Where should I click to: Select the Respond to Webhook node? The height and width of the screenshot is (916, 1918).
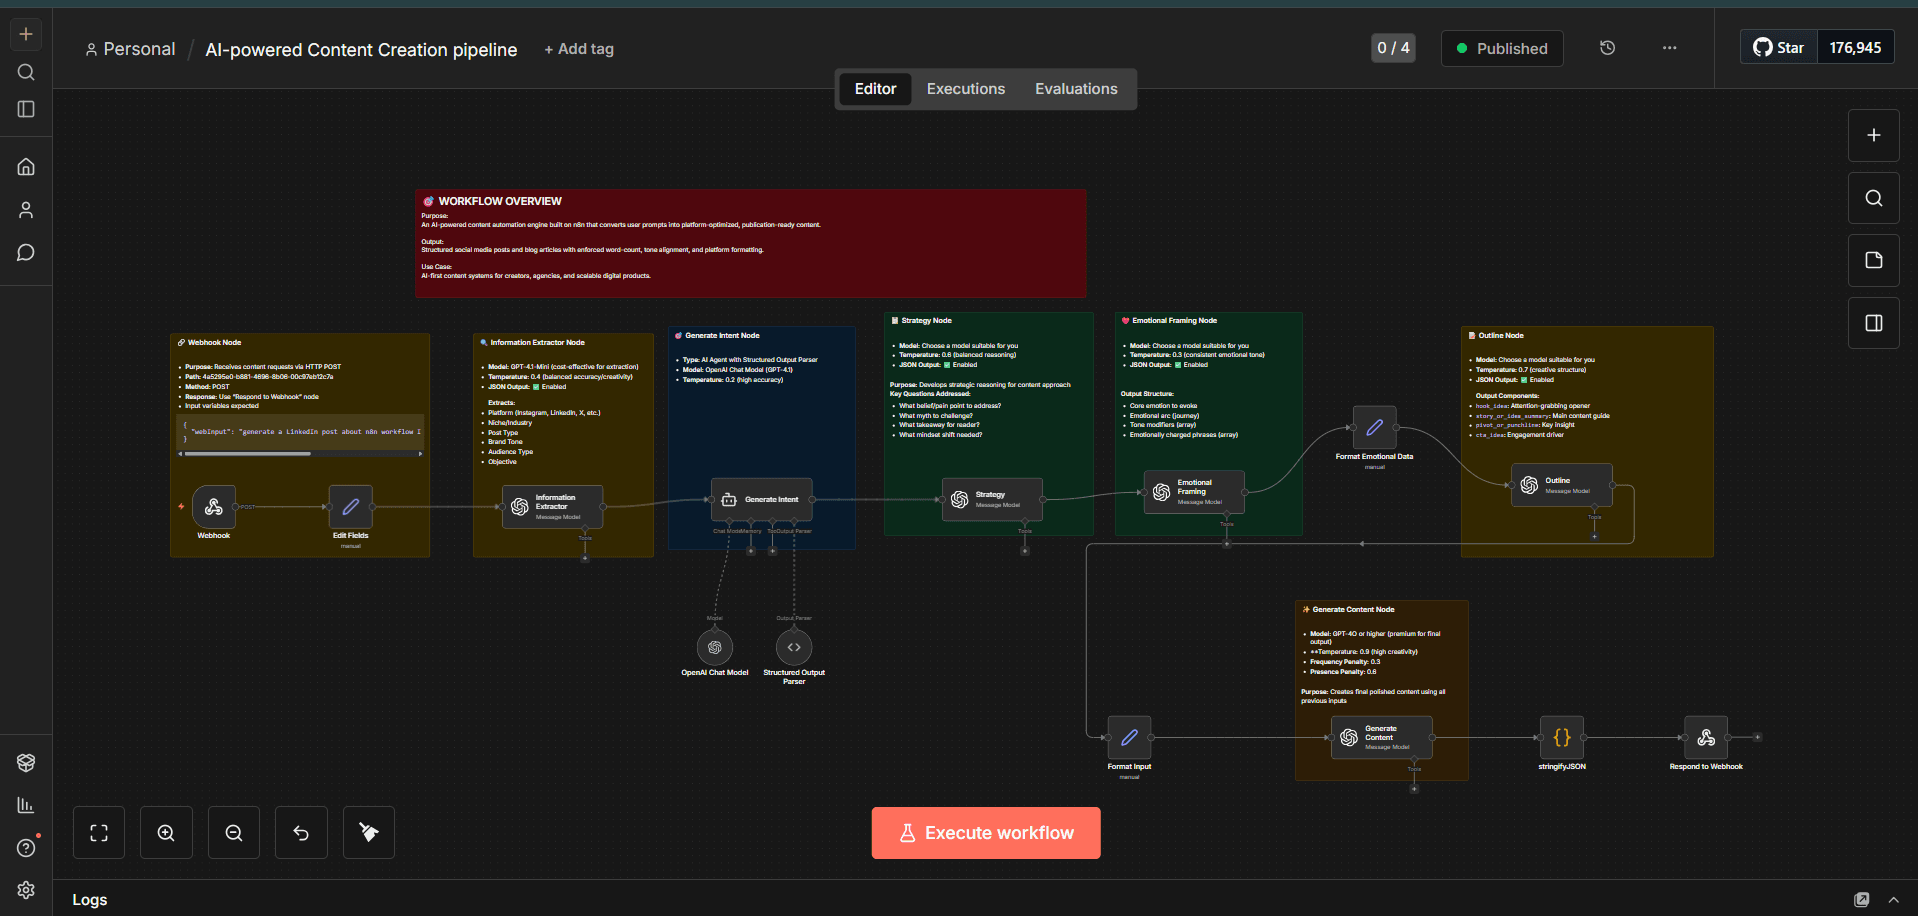tap(1706, 738)
